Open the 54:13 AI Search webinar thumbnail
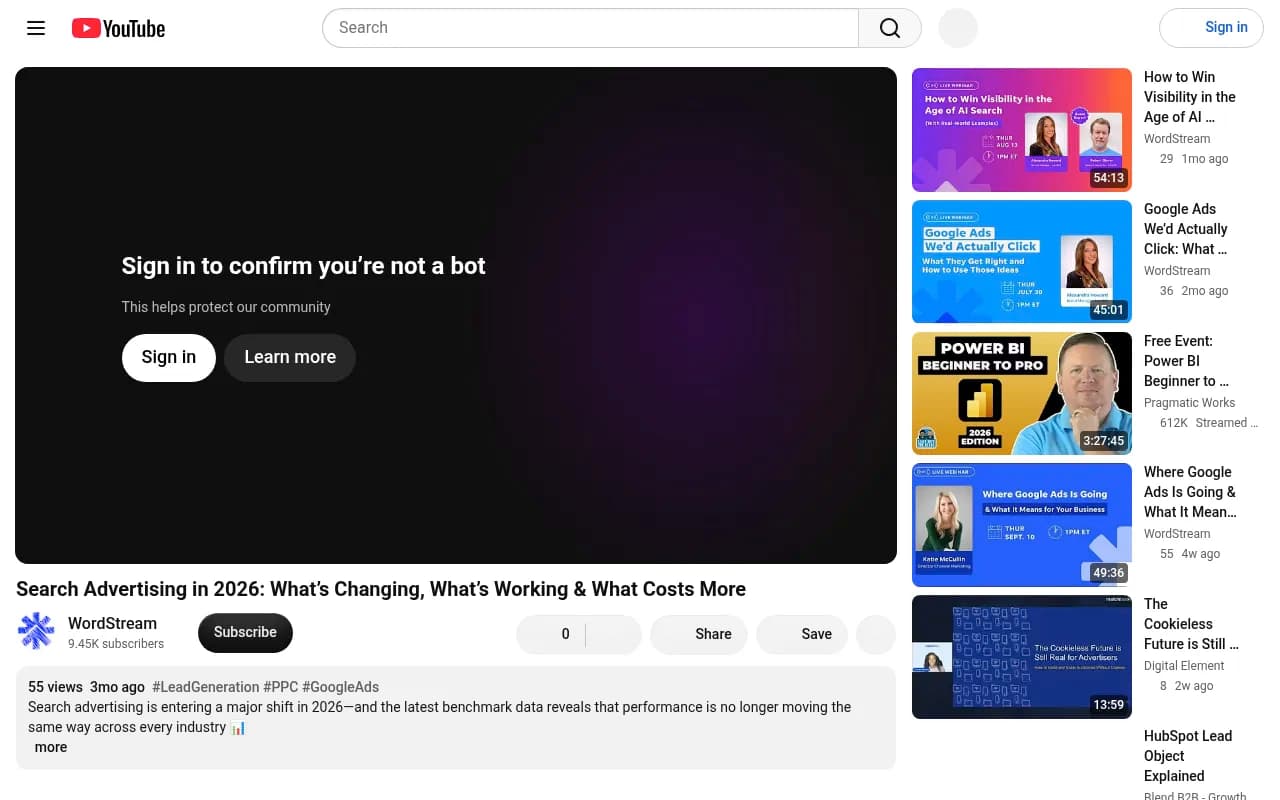The width and height of the screenshot is (1280, 800). [1022, 130]
